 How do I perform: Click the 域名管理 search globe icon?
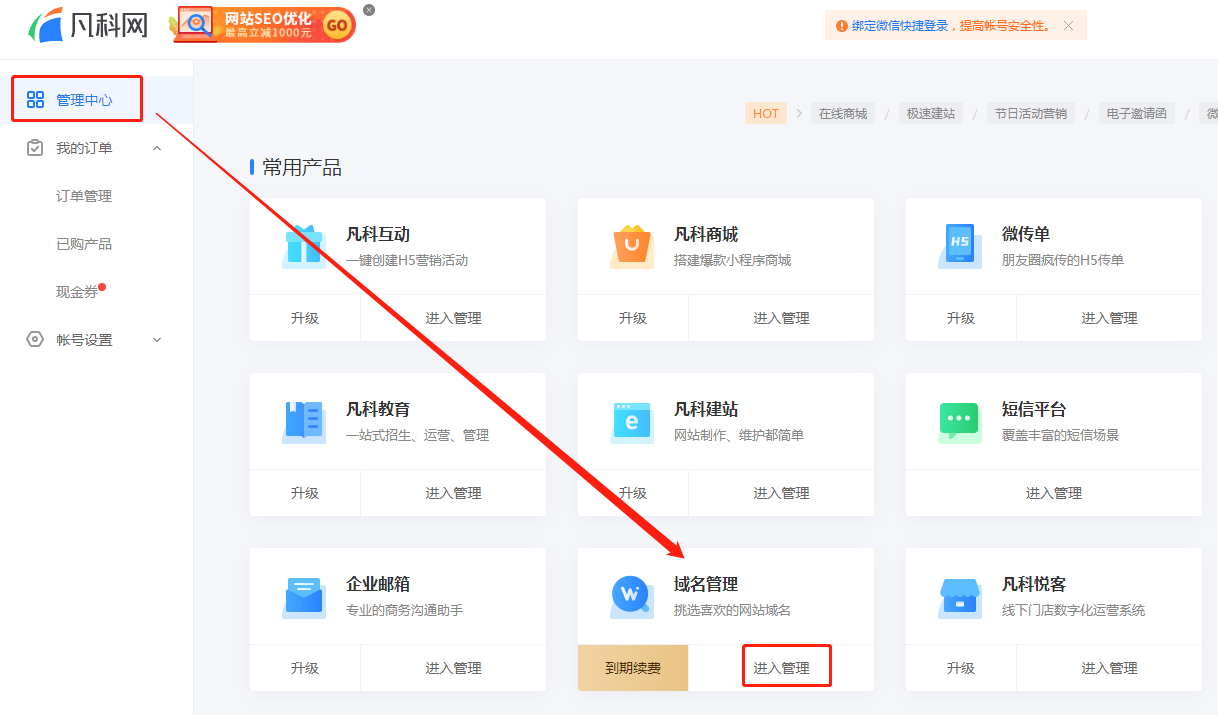coord(632,596)
